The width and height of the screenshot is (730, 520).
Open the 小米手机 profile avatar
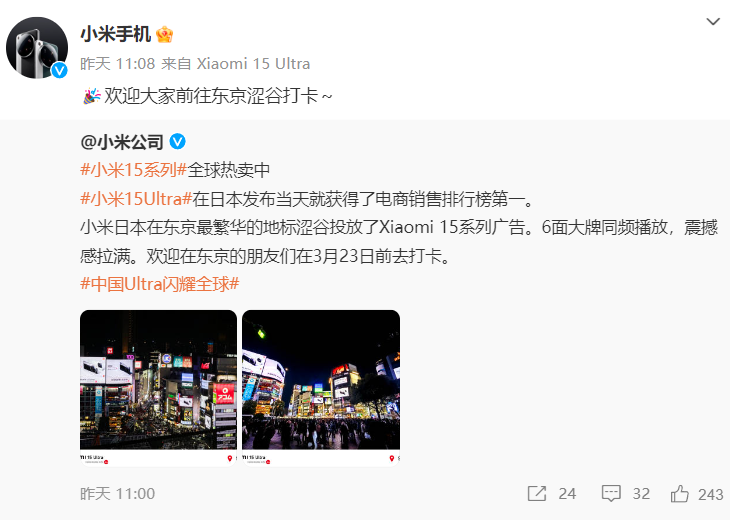[x=37, y=47]
